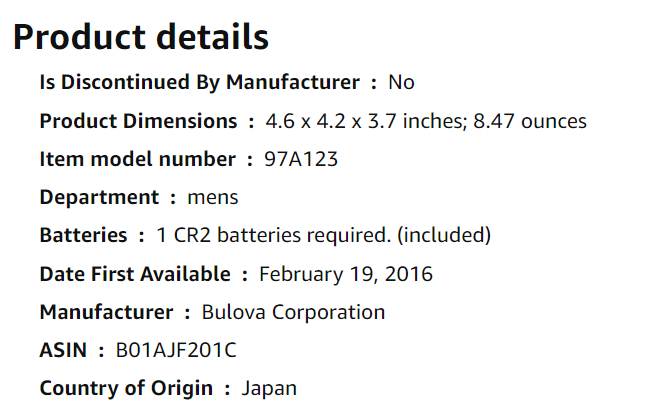The image size is (663, 416).
Task: Click the Country of Origin label
Action: pos(126,388)
